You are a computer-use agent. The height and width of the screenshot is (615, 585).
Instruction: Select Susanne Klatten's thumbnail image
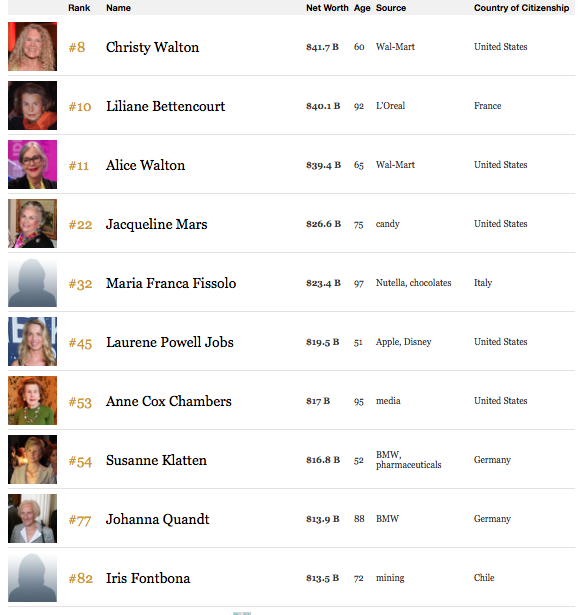pyautogui.click(x=33, y=460)
